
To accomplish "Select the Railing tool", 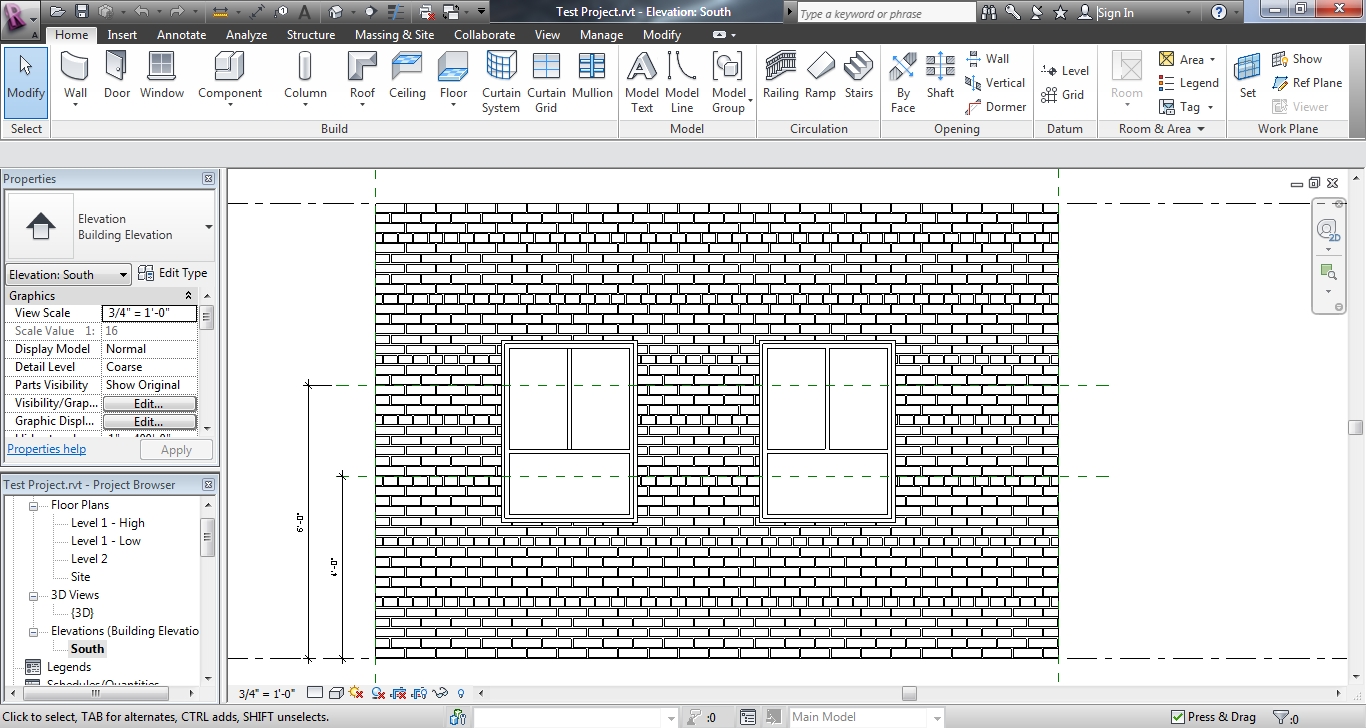I will tap(780, 77).
